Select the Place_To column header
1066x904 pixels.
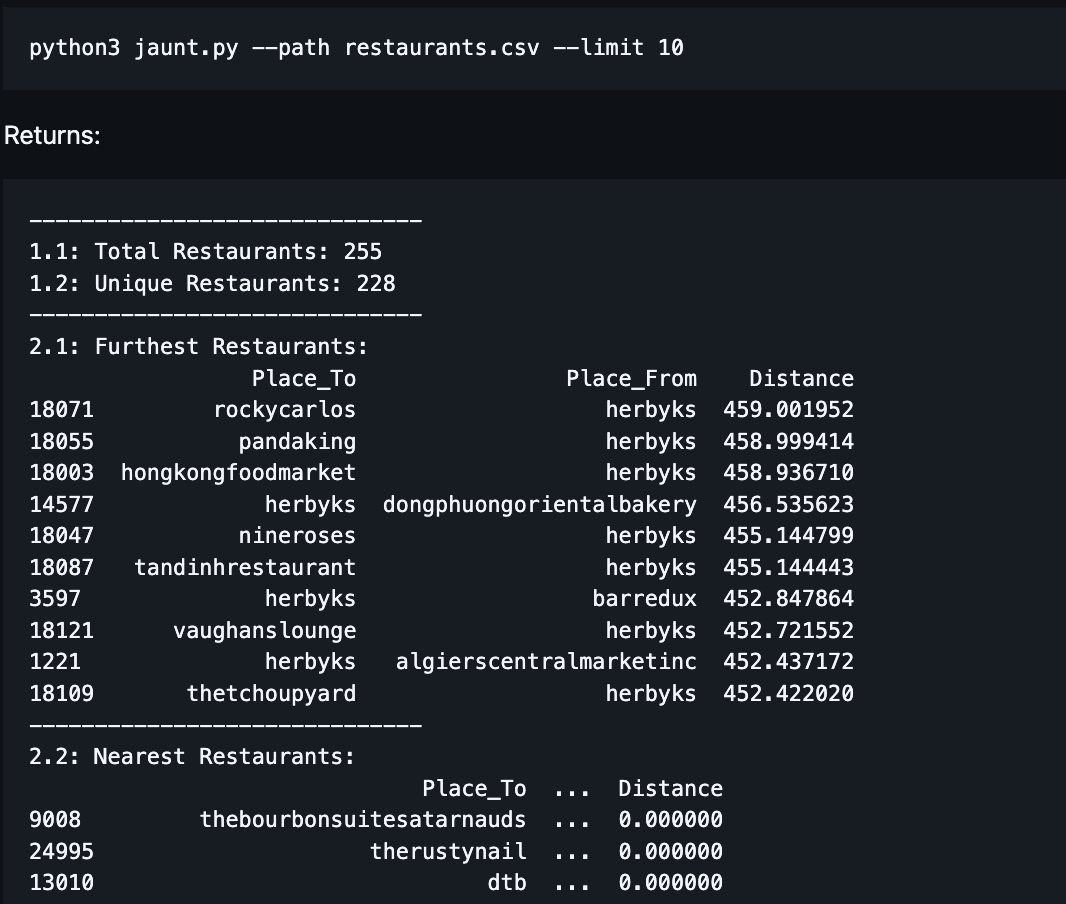303,378
